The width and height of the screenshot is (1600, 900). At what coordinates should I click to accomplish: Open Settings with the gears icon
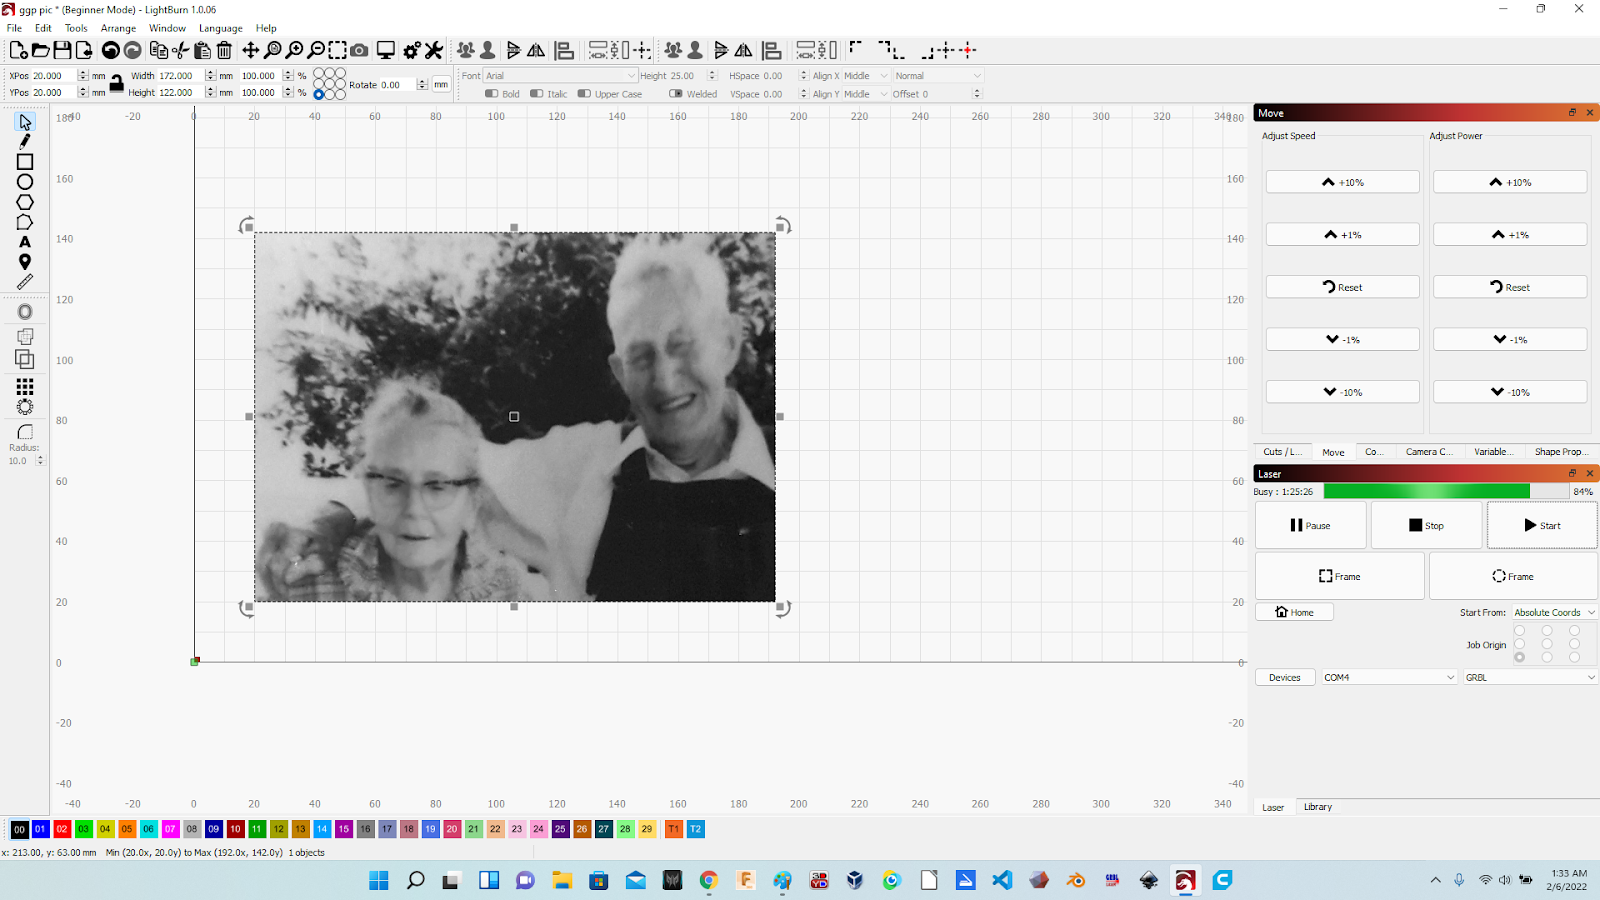pyautogui.click(x=411, y=50)
